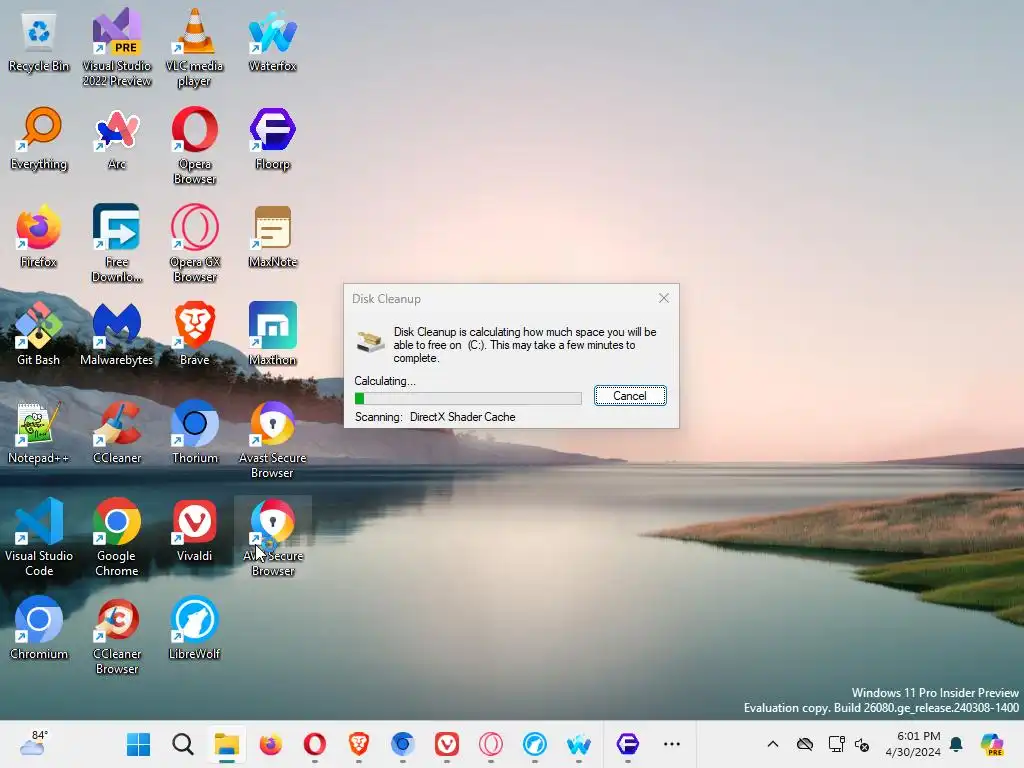Switch to Waterfox in the taskbar
This screenshot has height=768, width=1024.
[x=579, y=744]
